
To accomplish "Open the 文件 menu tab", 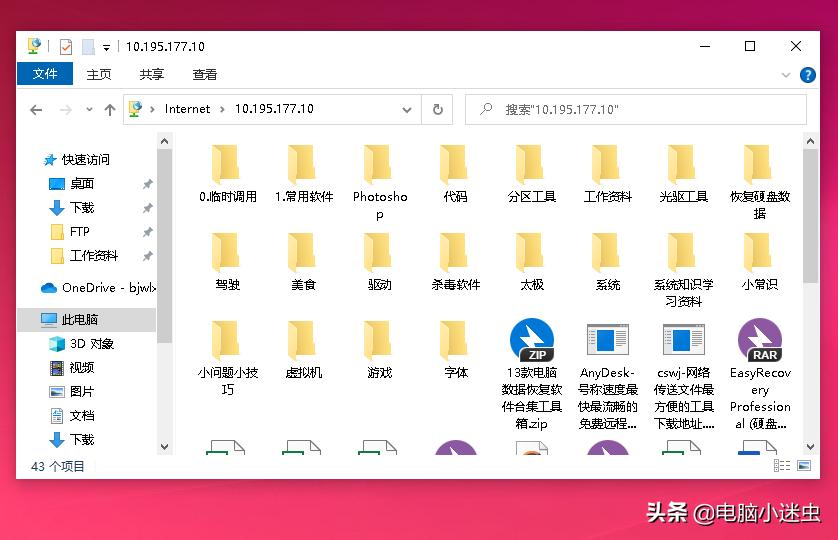I will (45, 74).
